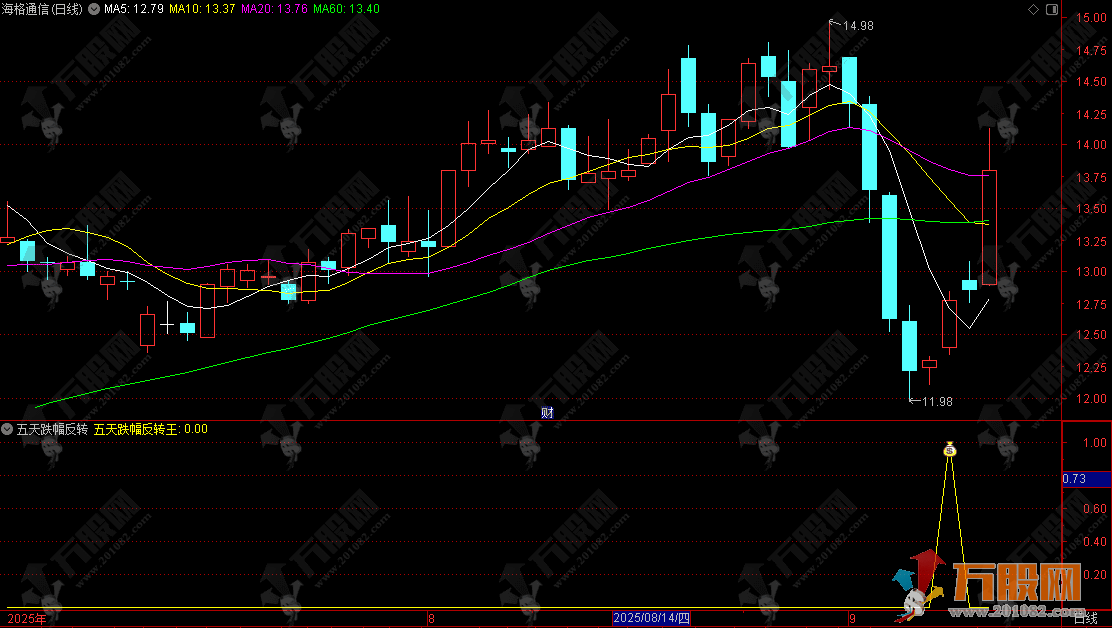The width and height of the screenshot is (1112, 628).
Task: Click the 14.50 price axis label
Action: pos(1091,82)
